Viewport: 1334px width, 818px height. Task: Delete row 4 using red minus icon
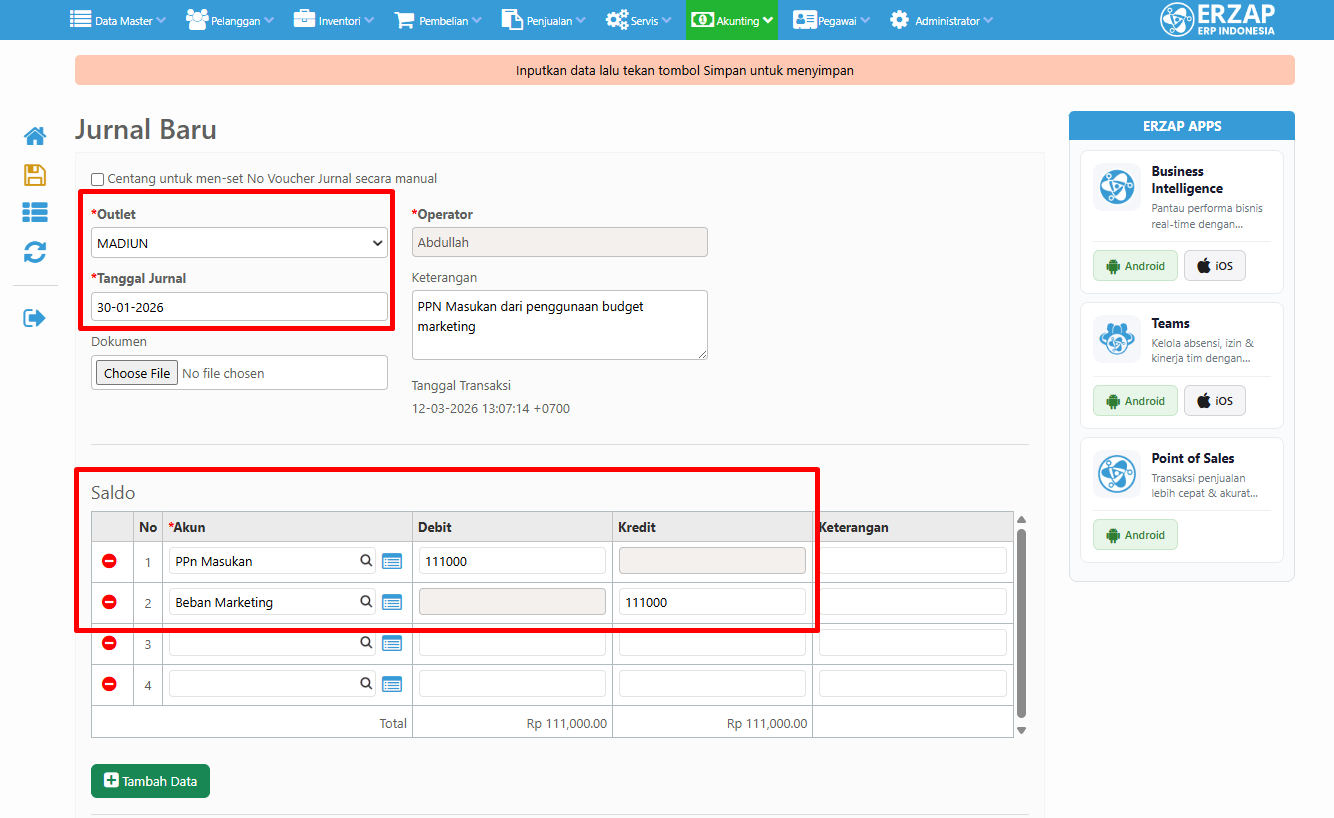point(110,684)
